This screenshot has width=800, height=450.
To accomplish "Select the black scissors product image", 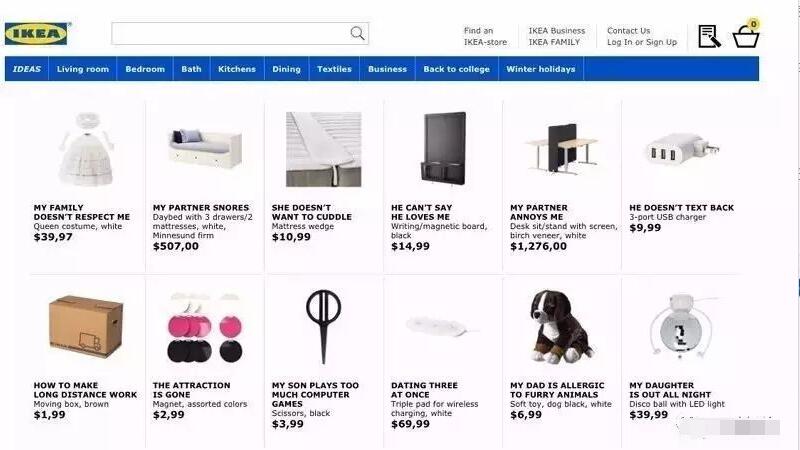I will click(x=323, y=327).
